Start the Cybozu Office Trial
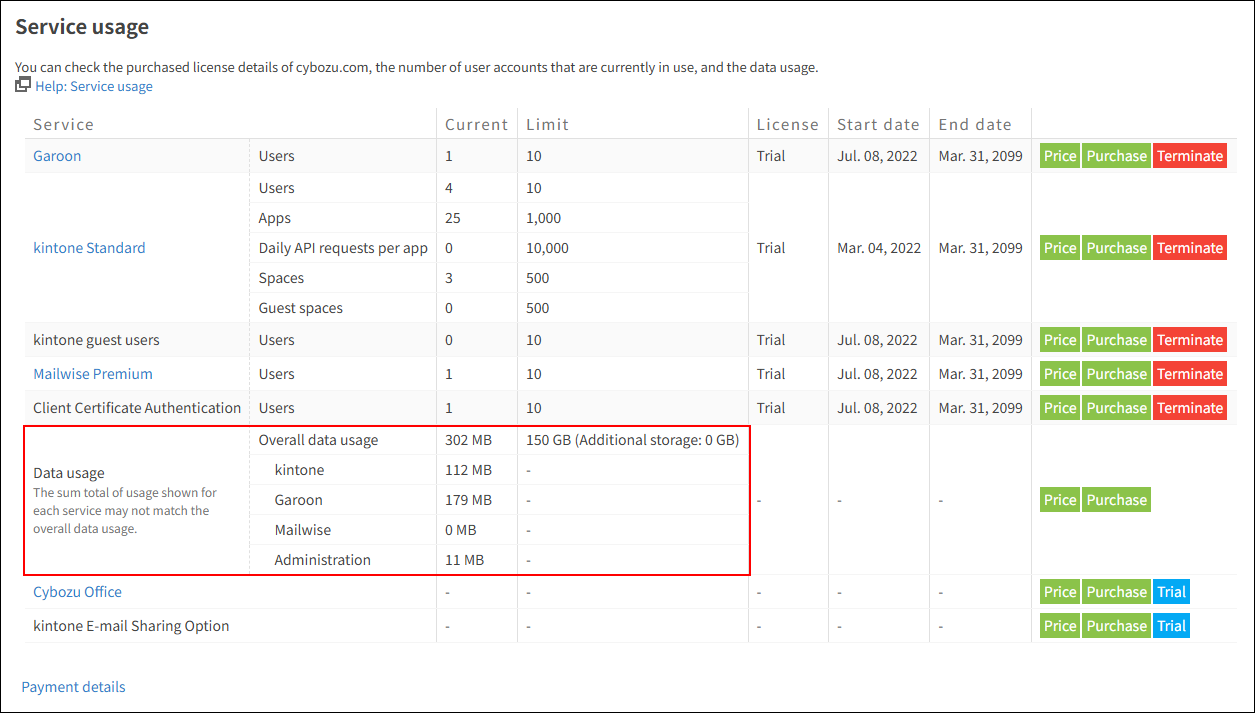This screenshot has height=713, width=1255. pos(1171,591)
